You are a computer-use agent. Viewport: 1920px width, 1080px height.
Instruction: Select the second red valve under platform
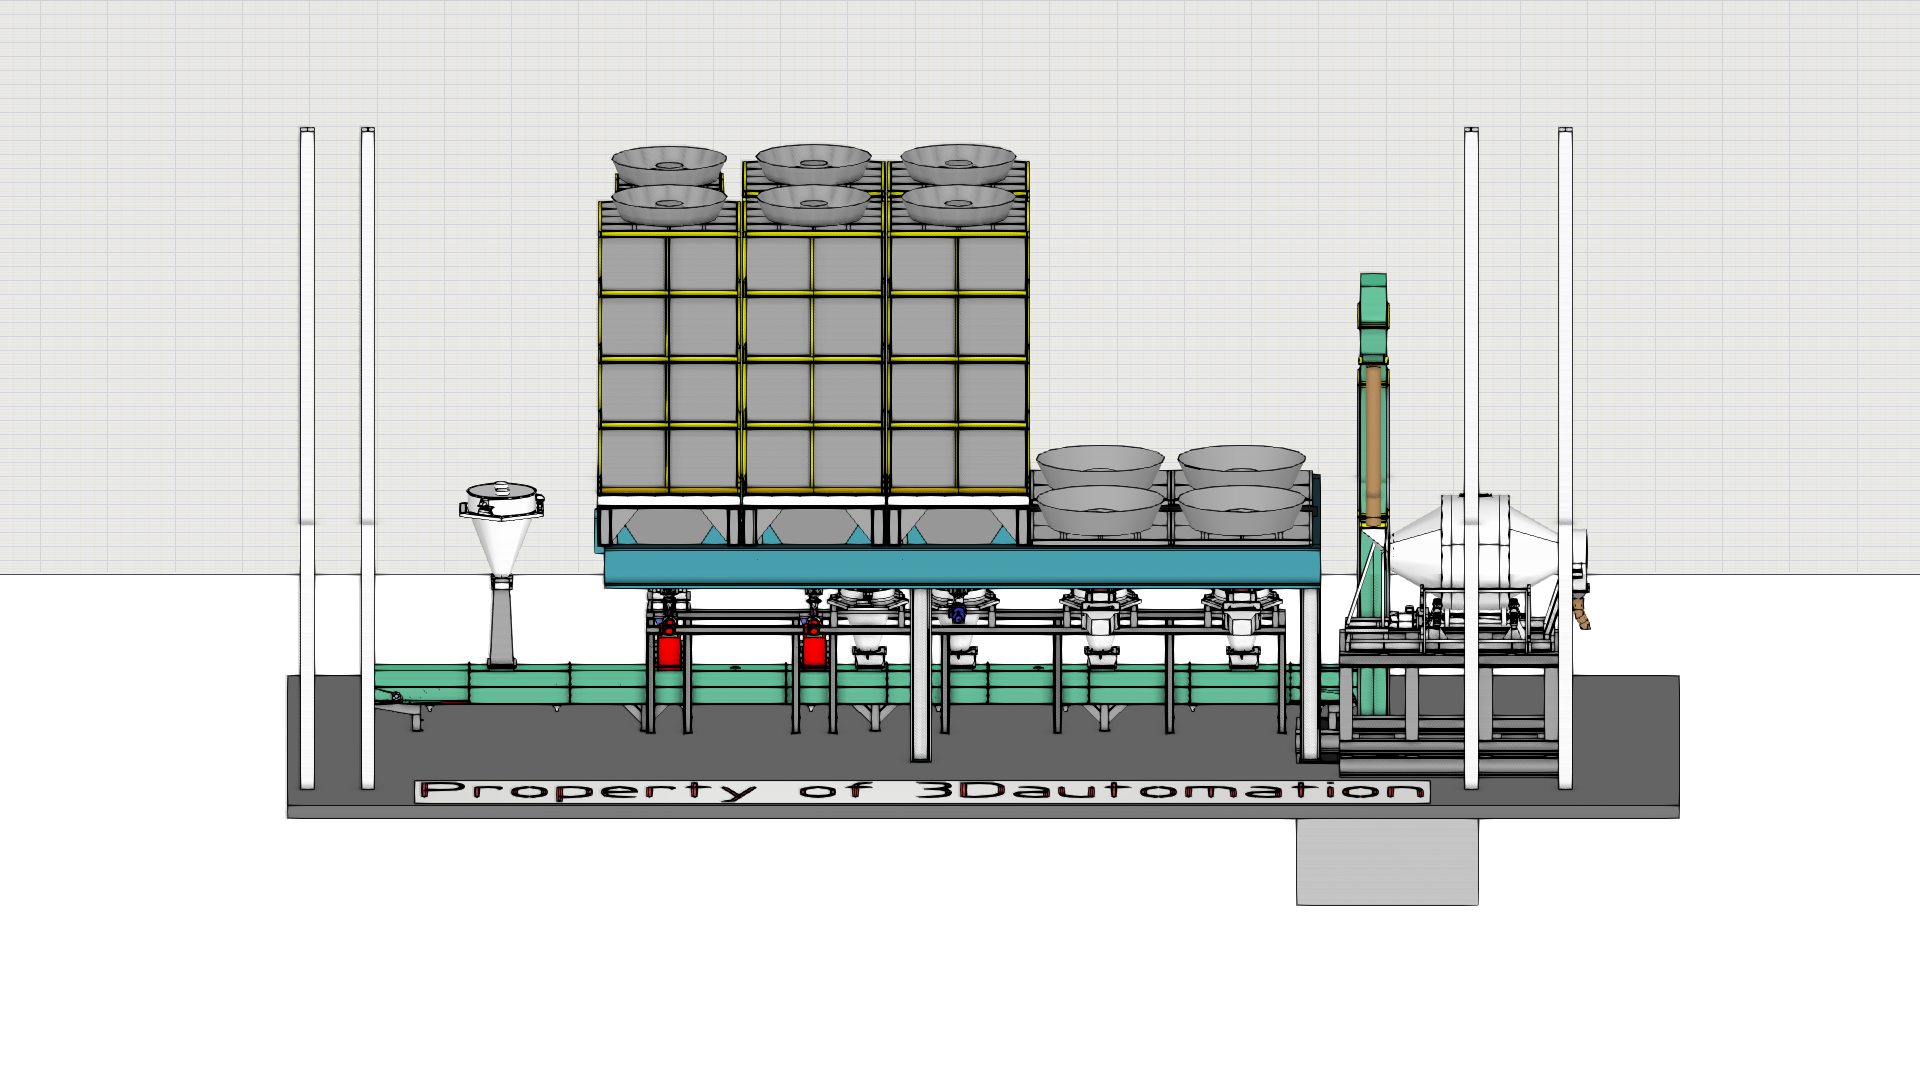pyautogui.click(x=814, y=644)
